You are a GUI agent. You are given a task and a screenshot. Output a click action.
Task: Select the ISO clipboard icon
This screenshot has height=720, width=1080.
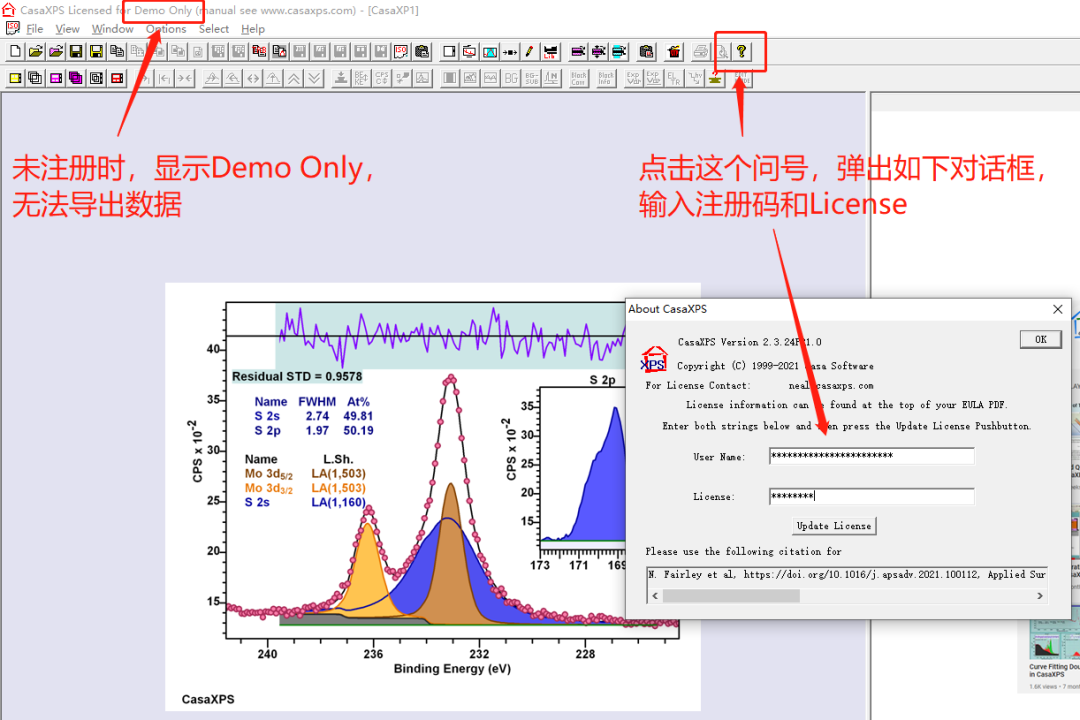pos(399,51)
